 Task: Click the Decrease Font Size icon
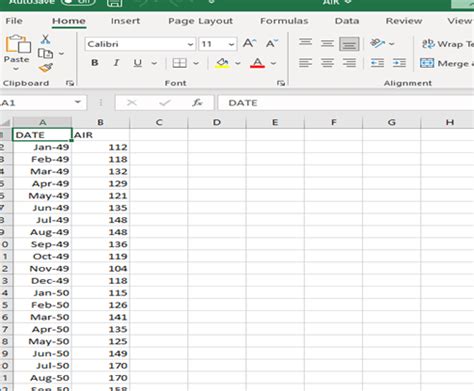[x=272, y=43]
